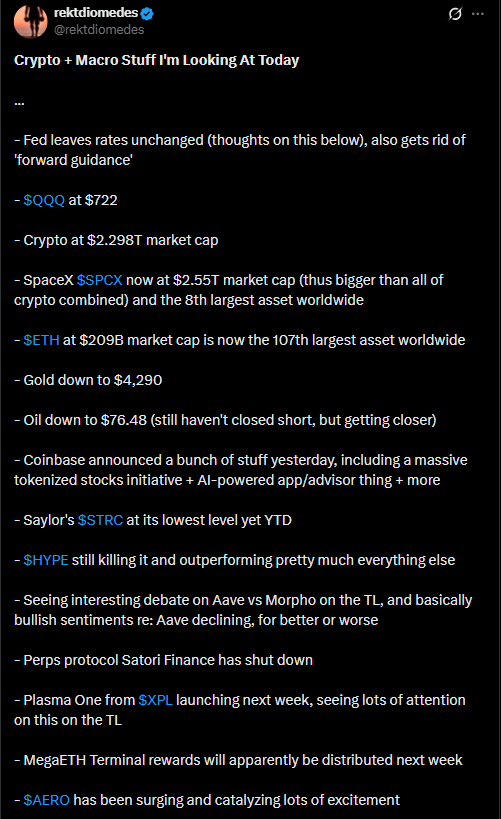Screen dimensions: 501x819
Task: Click the $XPL cashtag
Action: click(x=155, y=700)
